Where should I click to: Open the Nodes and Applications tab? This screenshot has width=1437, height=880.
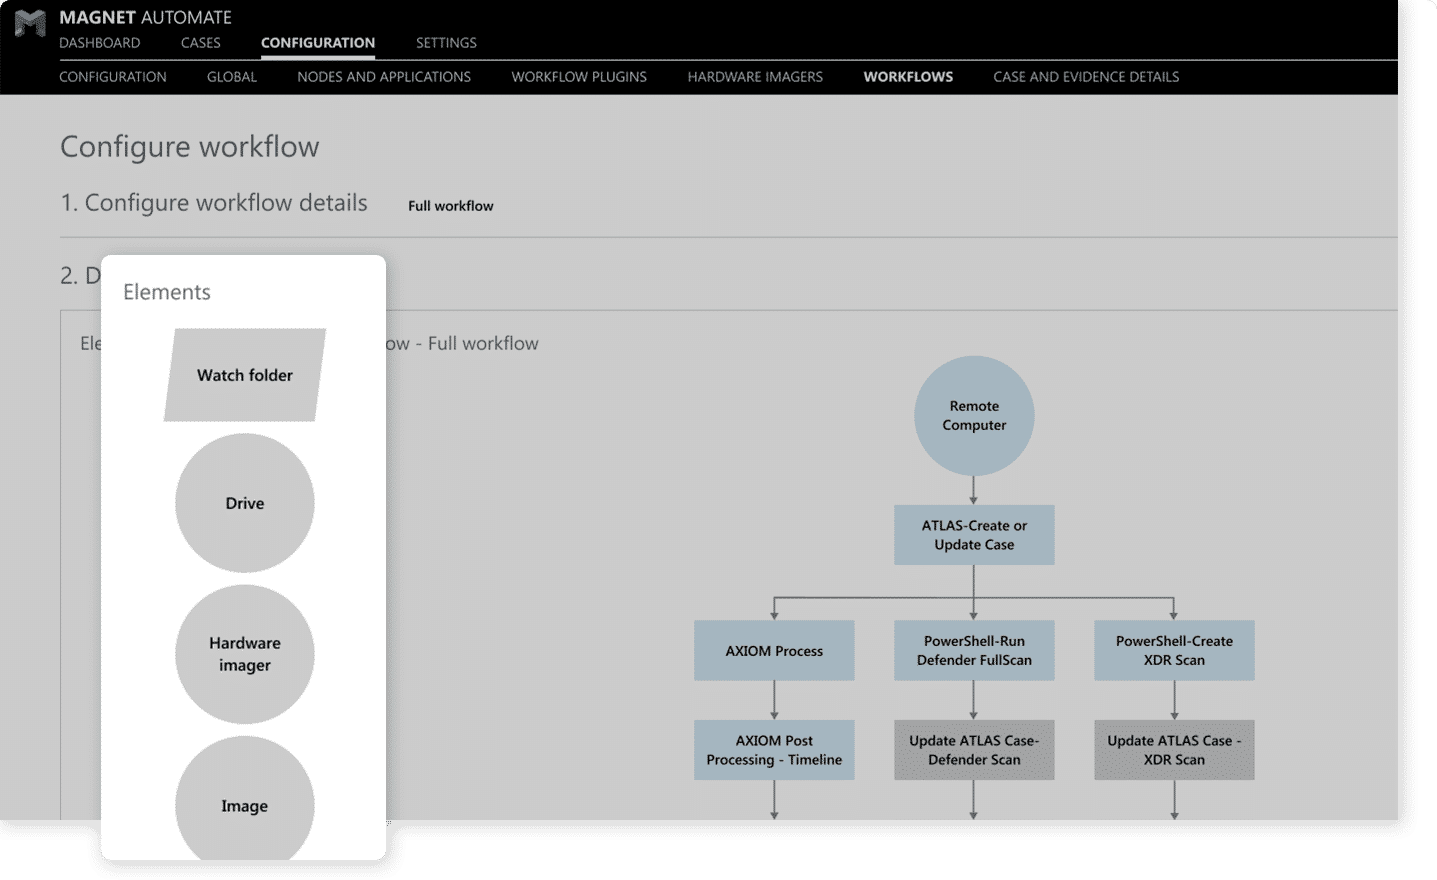pyautogui.click(x=384, y=77)
